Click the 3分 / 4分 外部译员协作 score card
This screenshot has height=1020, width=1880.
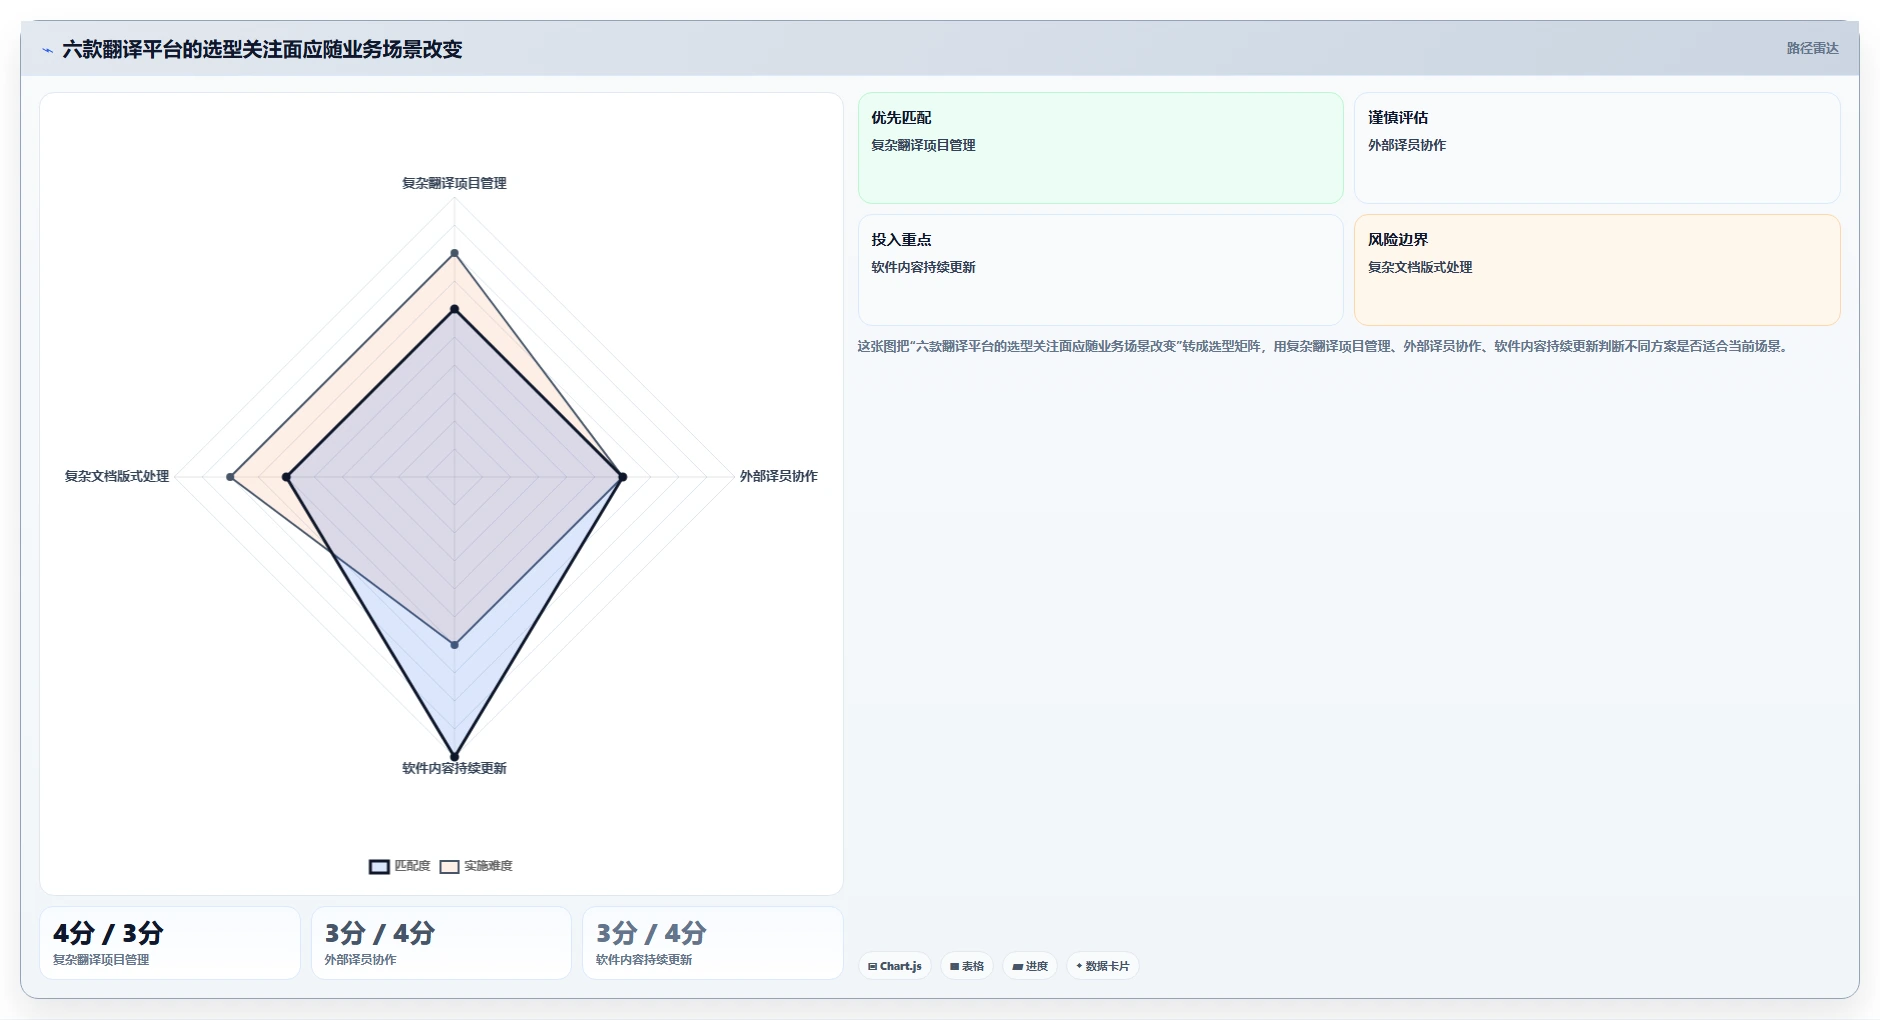pos(441,943)
